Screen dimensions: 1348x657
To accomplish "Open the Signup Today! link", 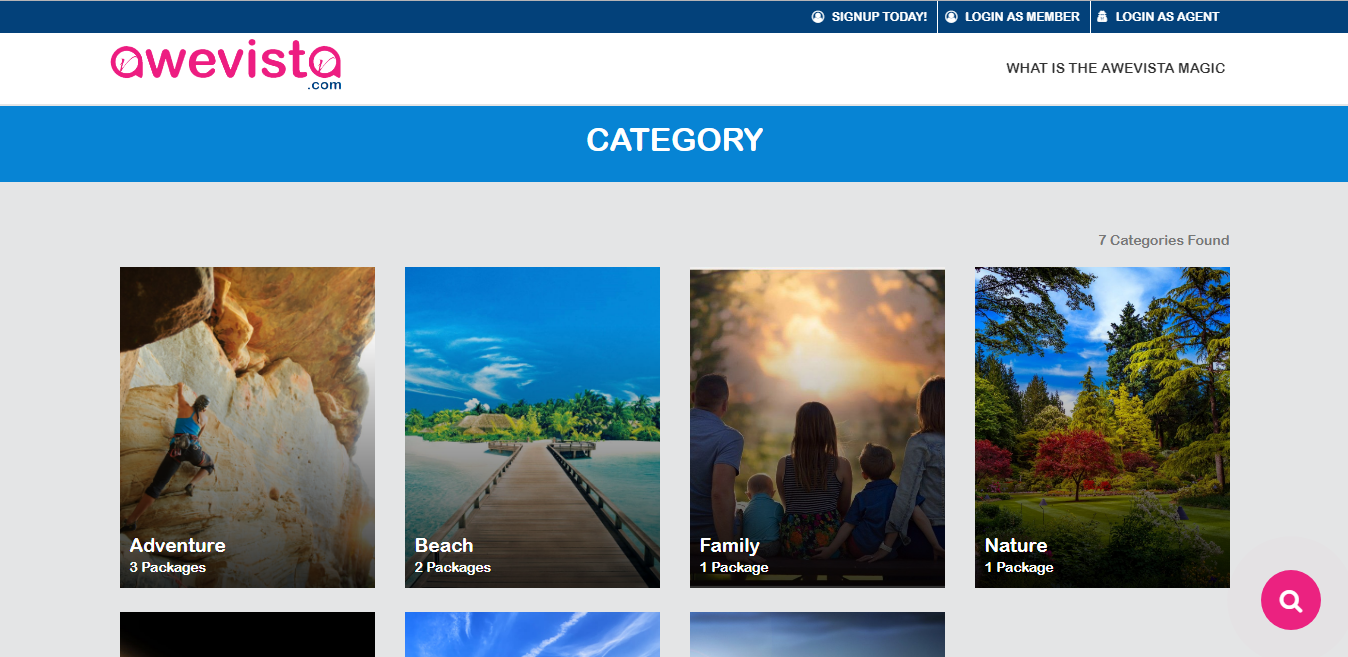I will pyautogui.click(x=879, y=17).
